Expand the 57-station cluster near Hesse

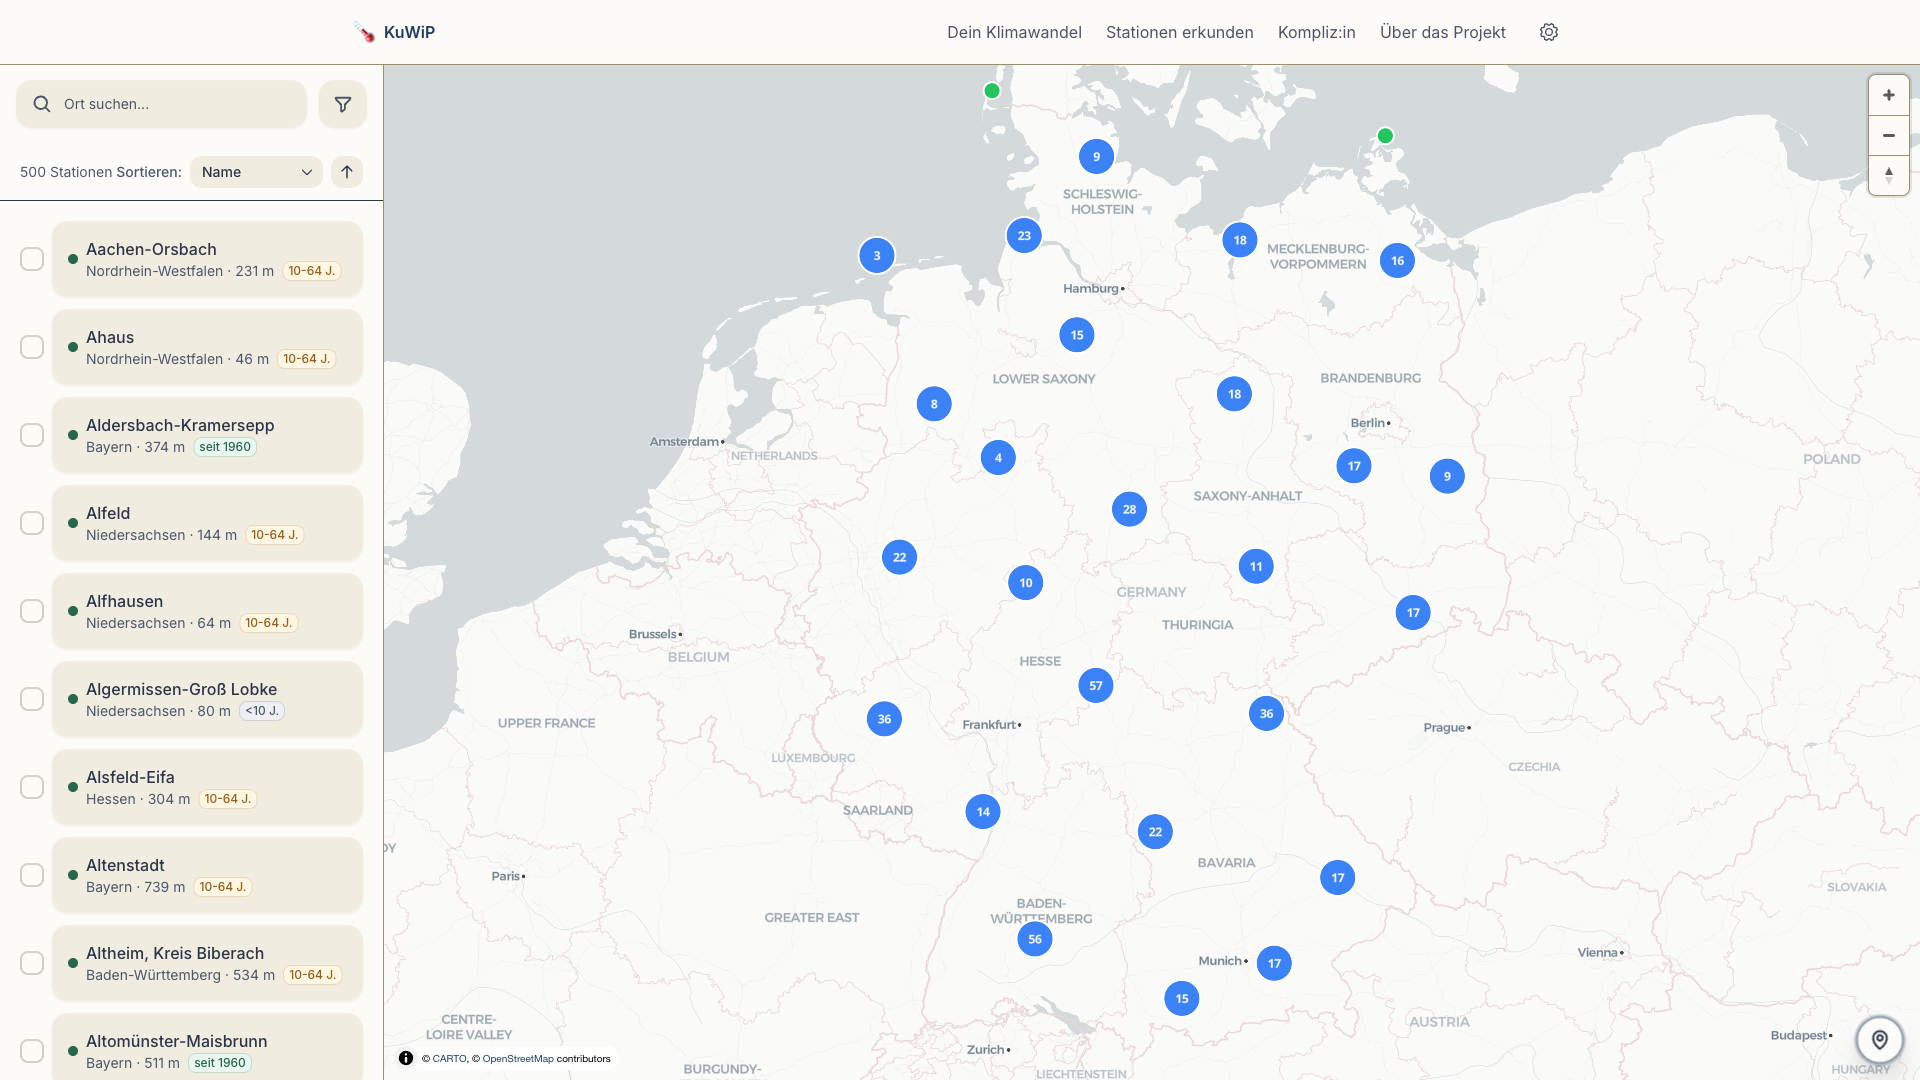coord(1096,685)
